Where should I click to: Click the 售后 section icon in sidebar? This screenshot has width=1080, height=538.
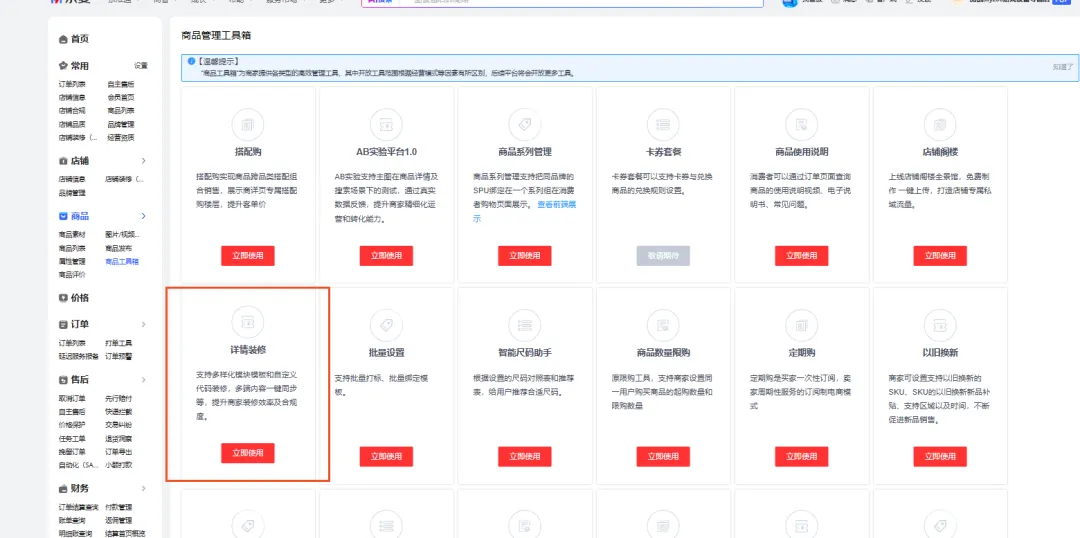tap(63, 380)
